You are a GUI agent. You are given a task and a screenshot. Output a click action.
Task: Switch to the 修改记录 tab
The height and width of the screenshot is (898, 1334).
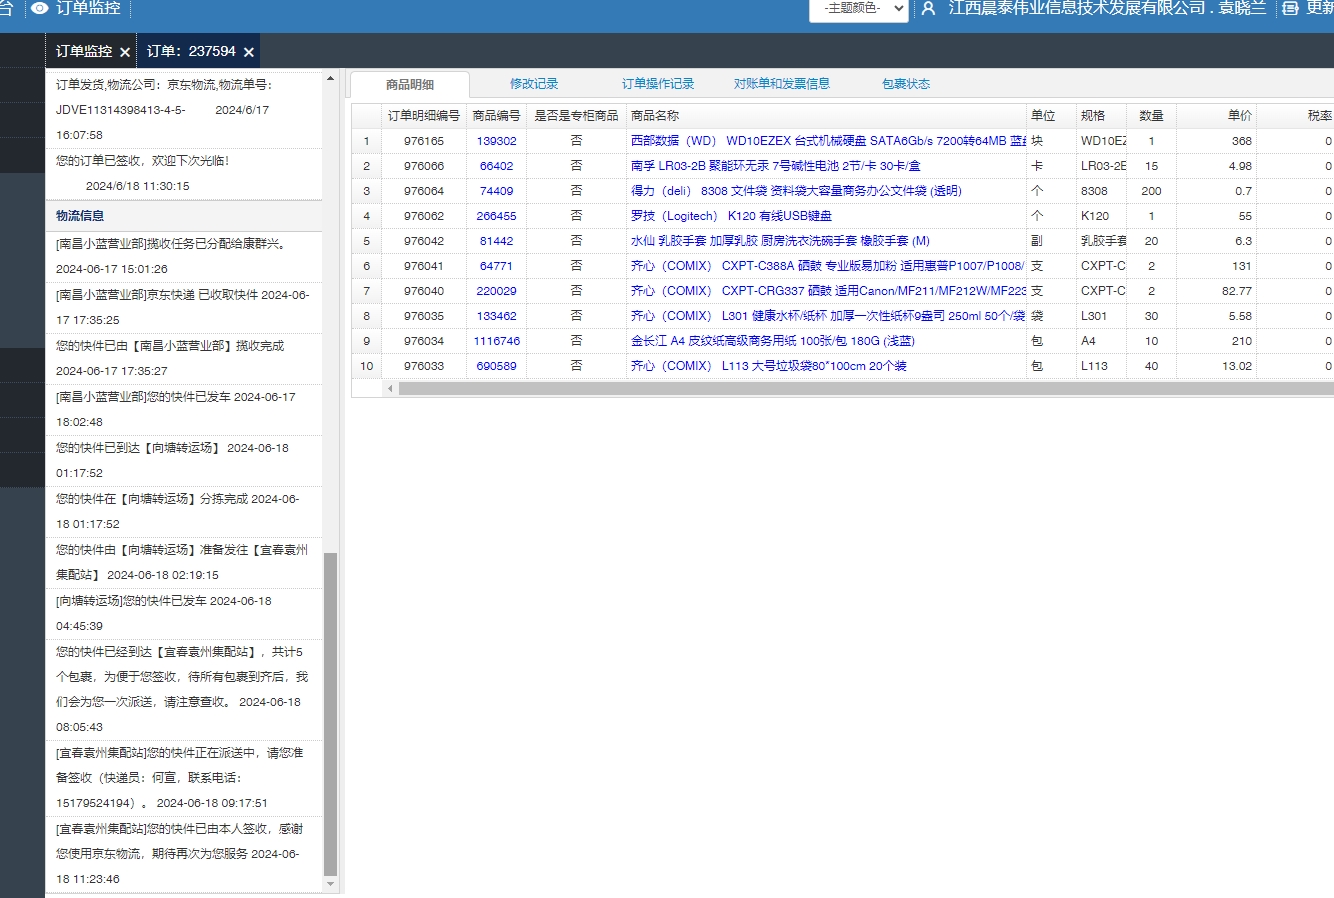click(534, 84)
